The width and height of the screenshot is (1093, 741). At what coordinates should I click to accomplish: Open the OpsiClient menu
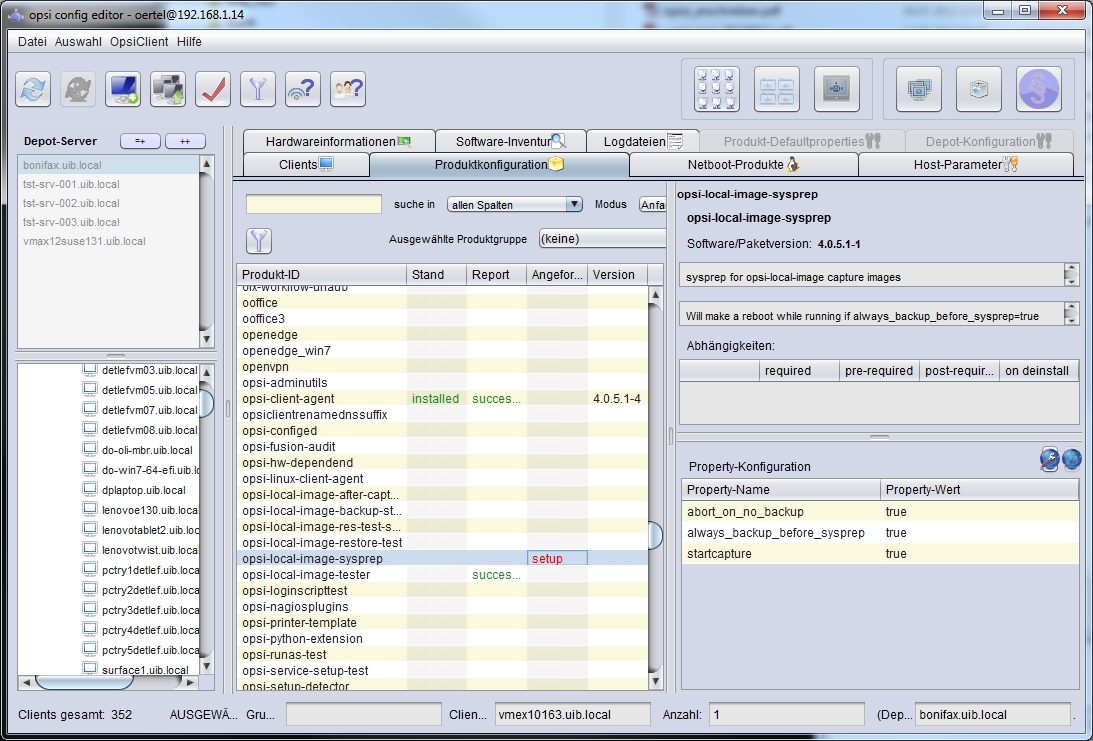tap(139, 42)
